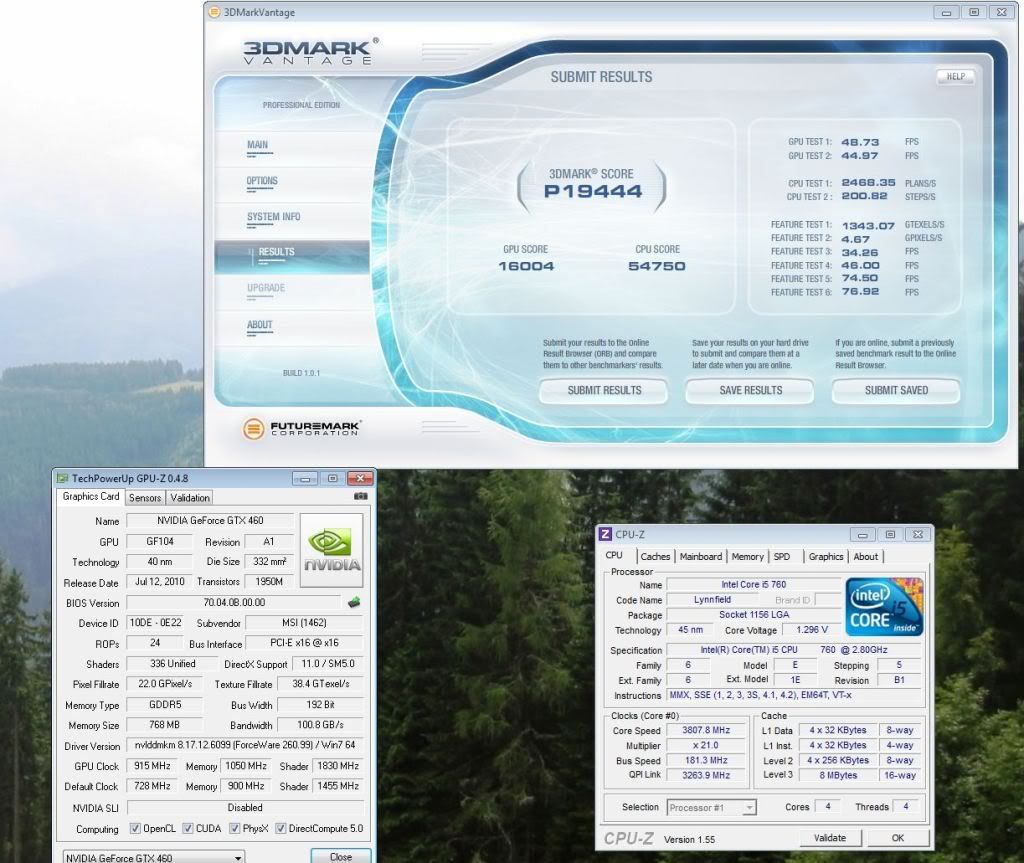This screenshot has height=863, width=1024.
Task: Open the Validation tab in GPU-Z
Action: point(190,498)
